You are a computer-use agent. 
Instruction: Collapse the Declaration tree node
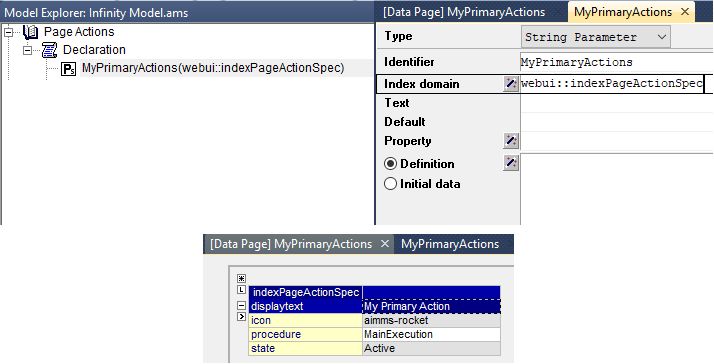(x=28, y=50)
